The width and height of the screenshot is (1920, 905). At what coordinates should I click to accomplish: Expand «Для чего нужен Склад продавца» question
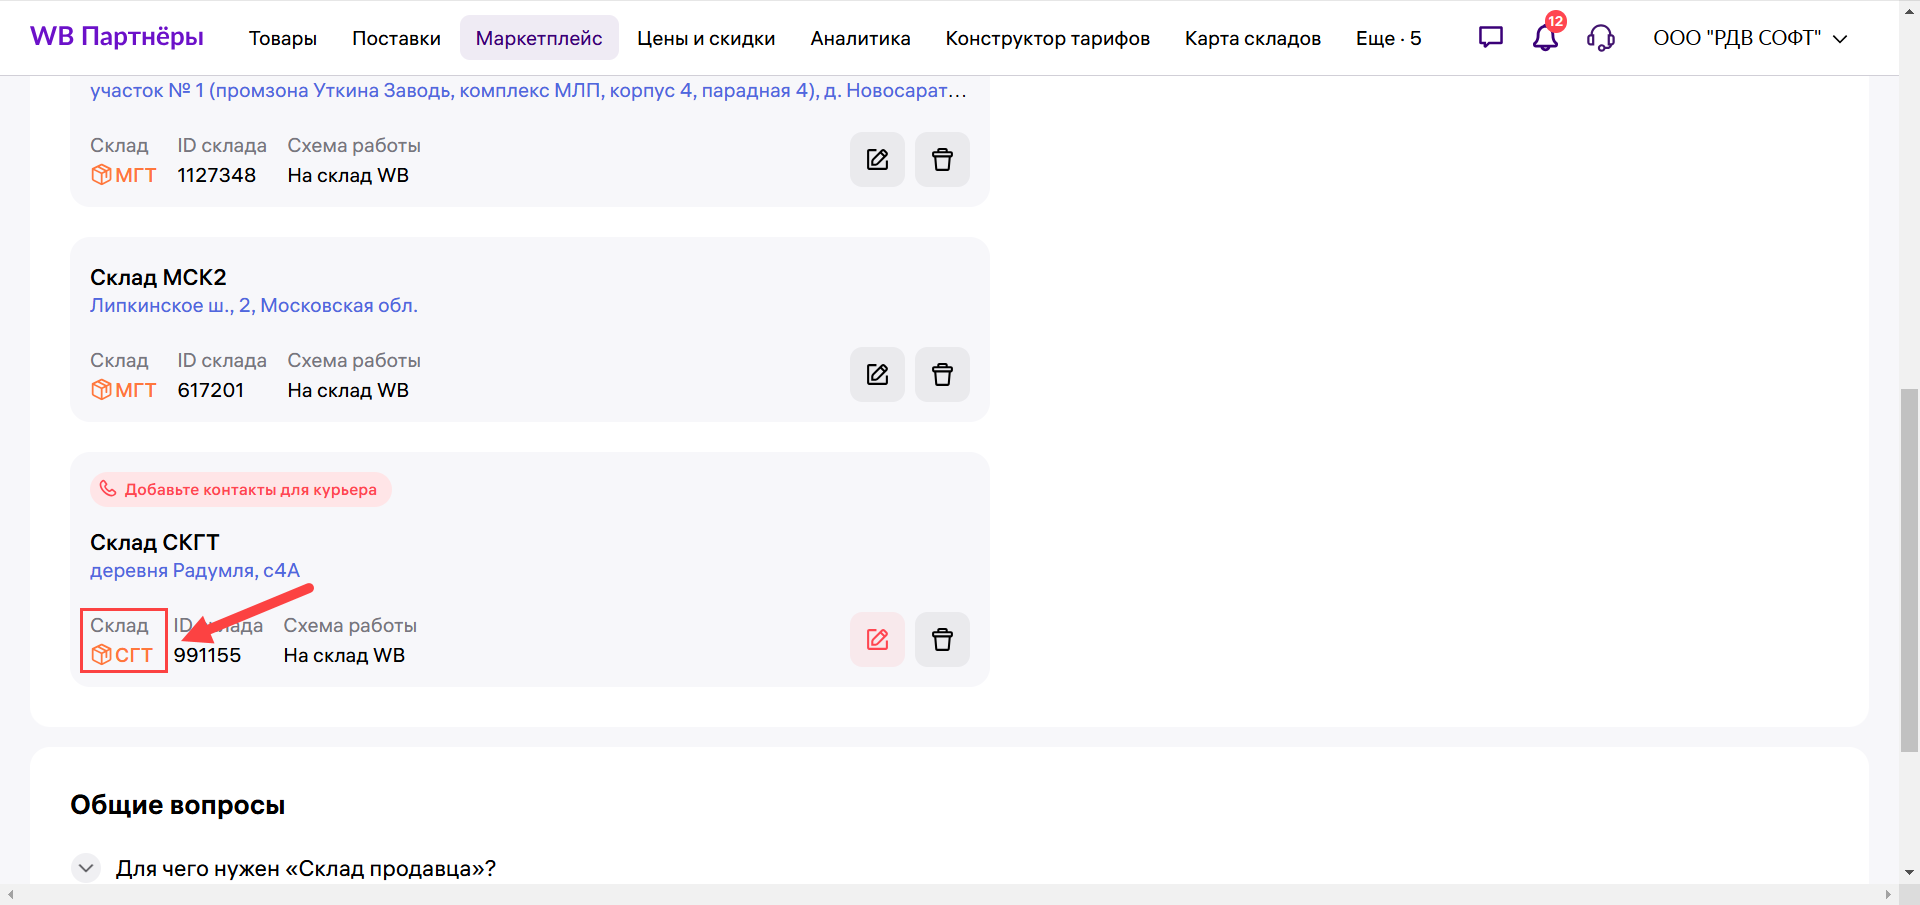[86, 868]
